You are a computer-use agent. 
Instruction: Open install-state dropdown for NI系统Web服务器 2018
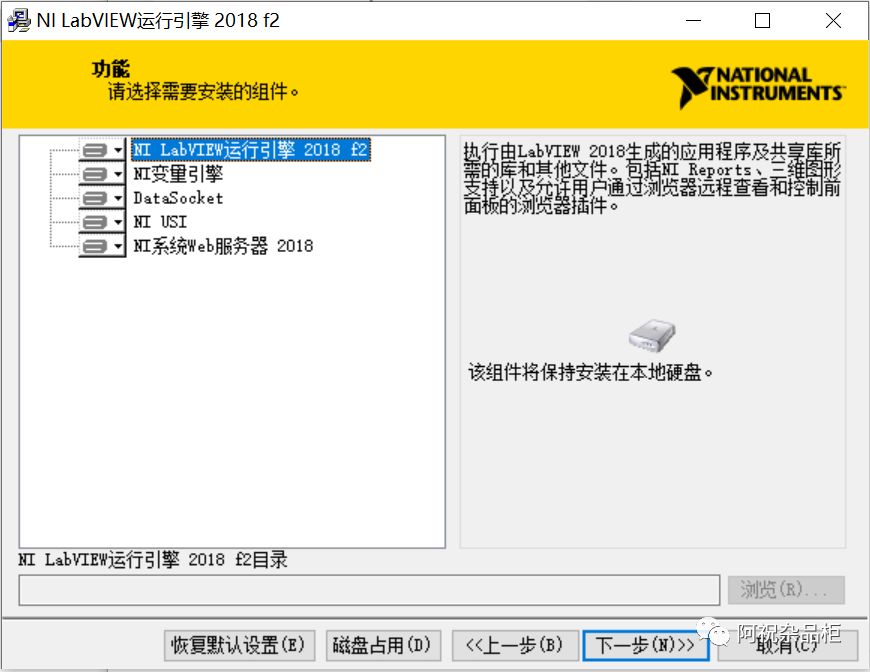(103, 246)
